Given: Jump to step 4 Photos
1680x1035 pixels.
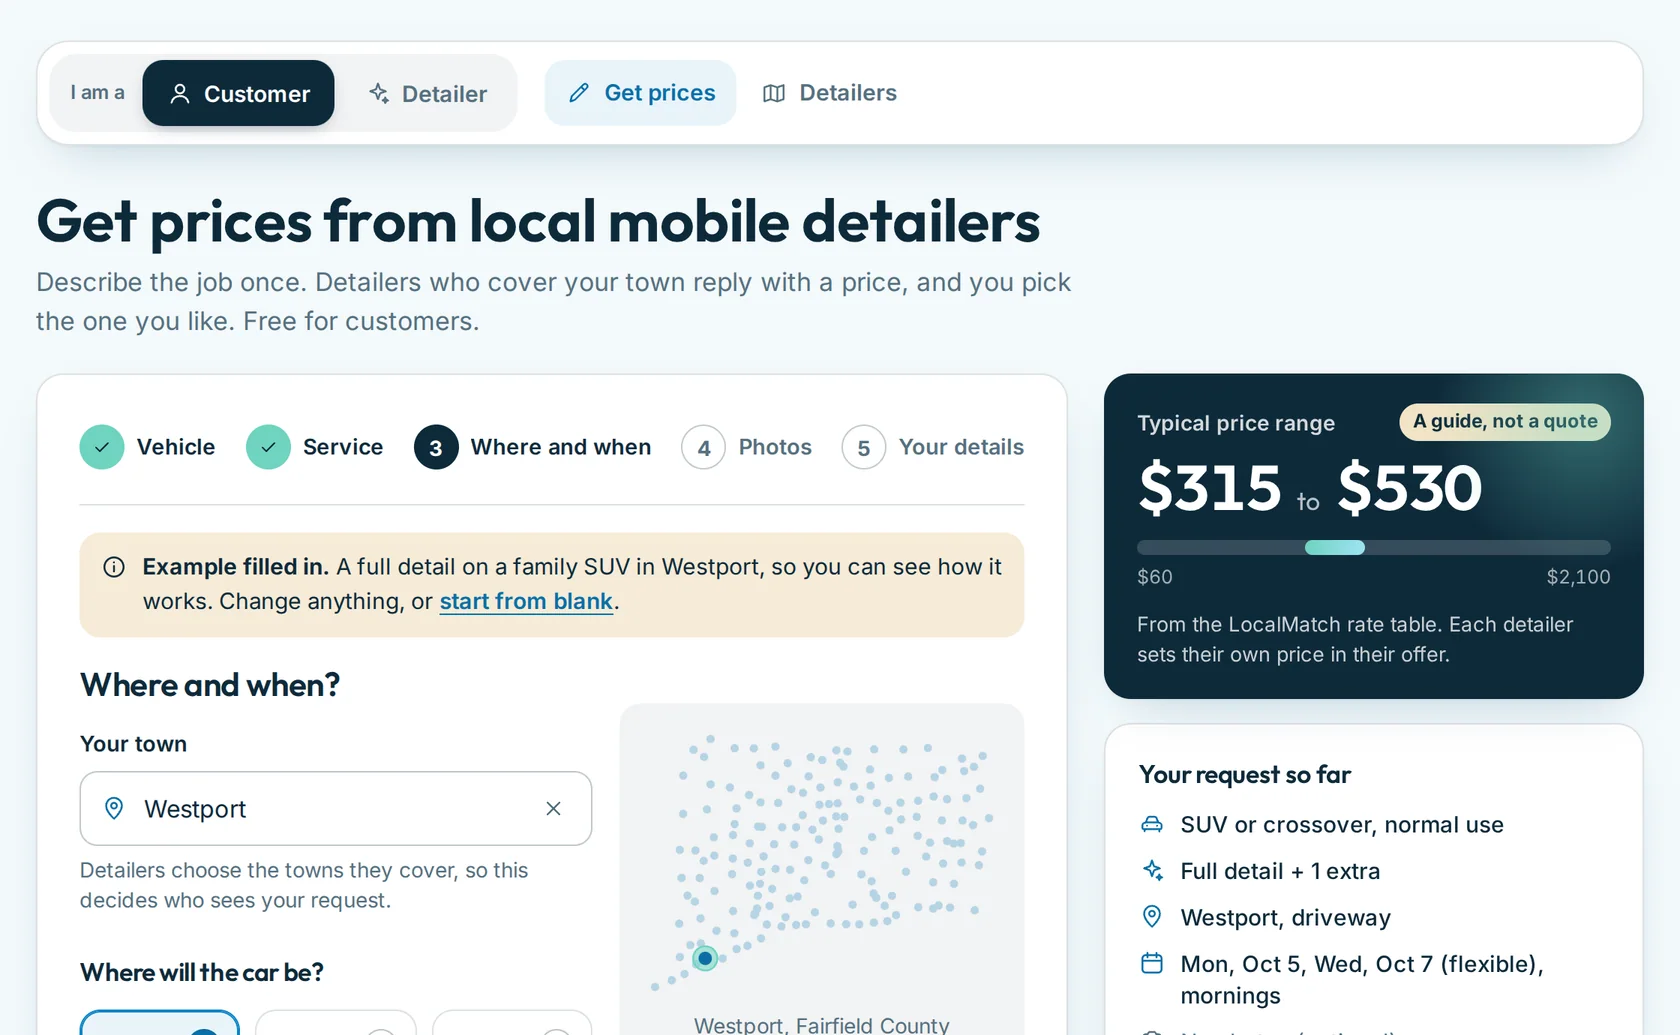Looking at the screenshot, I should tap(747, 447).
